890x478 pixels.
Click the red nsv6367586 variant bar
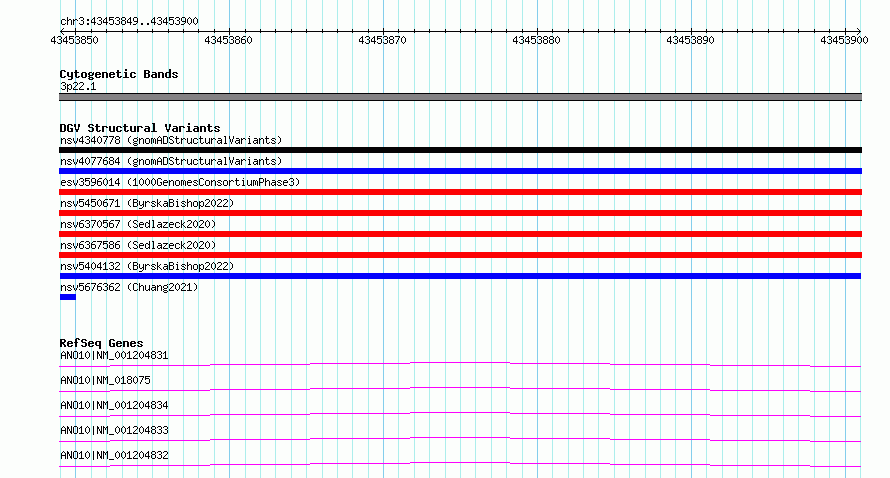pos(460,255)
